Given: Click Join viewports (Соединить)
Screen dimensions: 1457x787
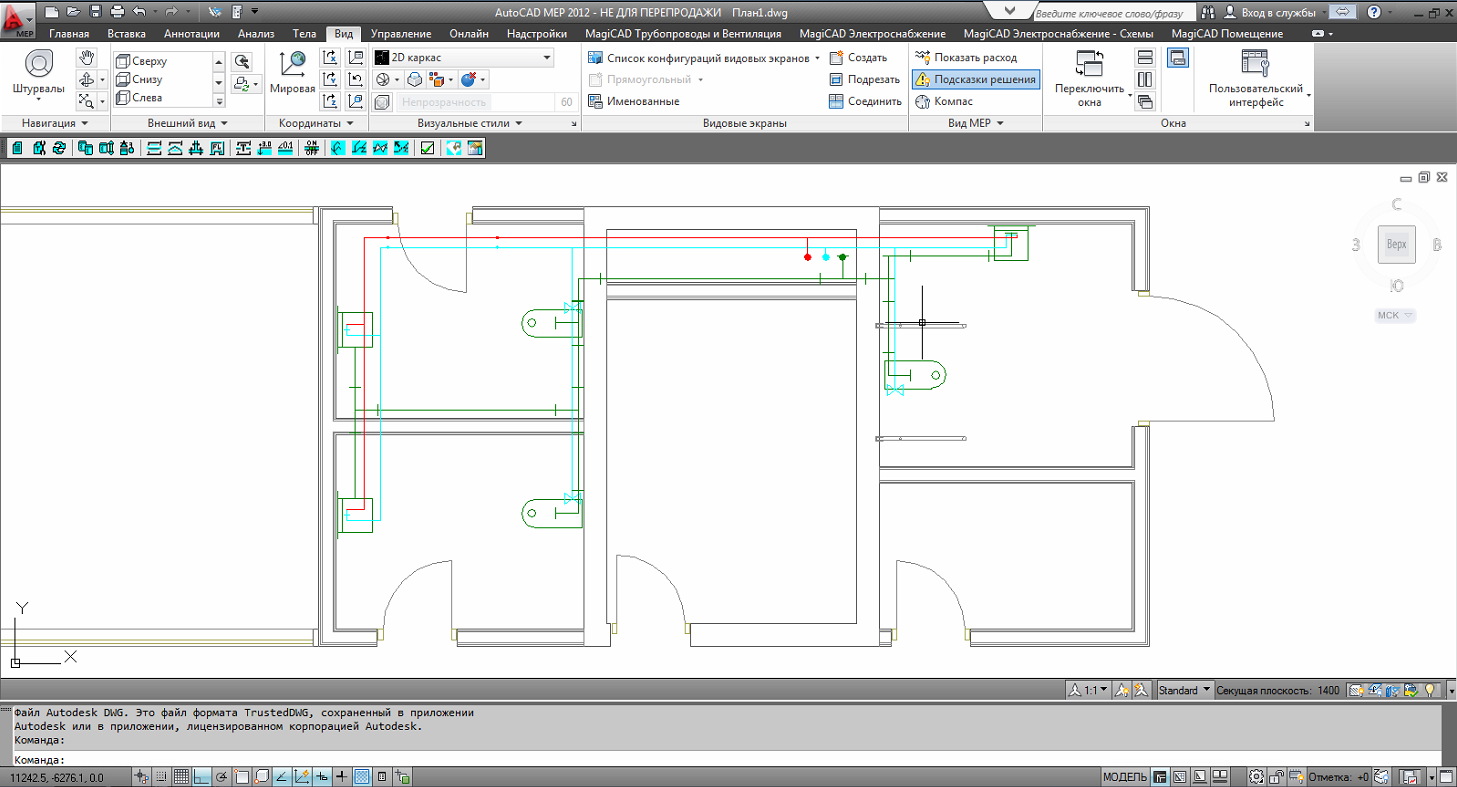Looking at the screenshot, I should (865, 101).
